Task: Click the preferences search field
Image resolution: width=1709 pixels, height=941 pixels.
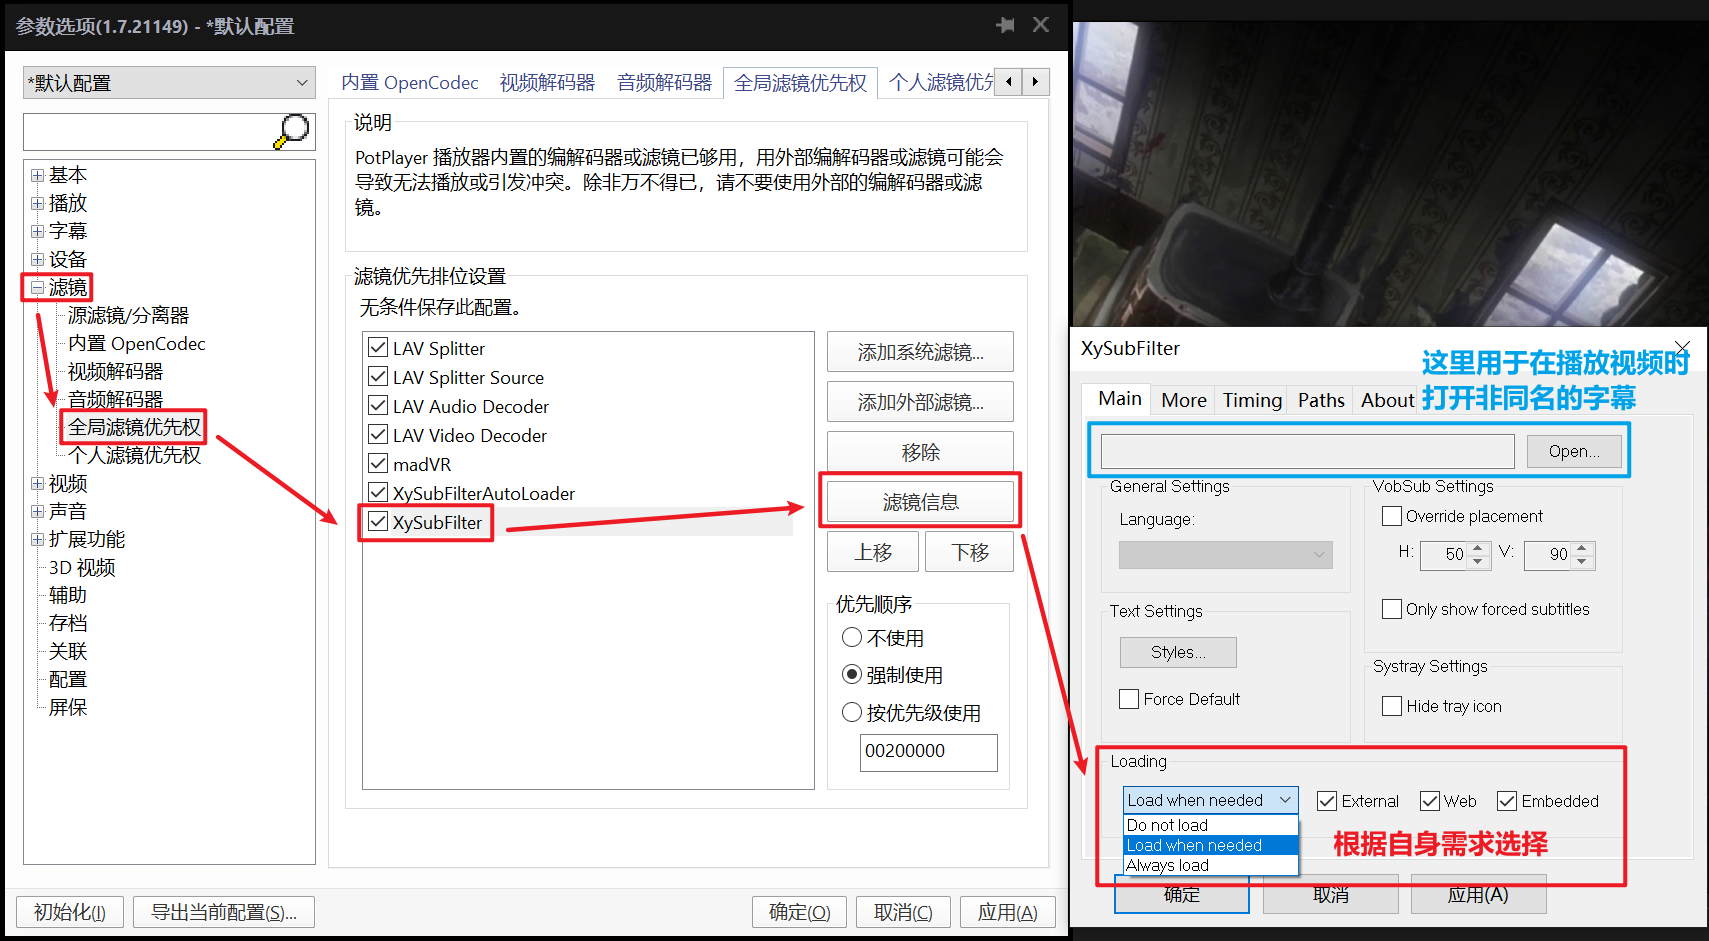Action: [149, 132]
